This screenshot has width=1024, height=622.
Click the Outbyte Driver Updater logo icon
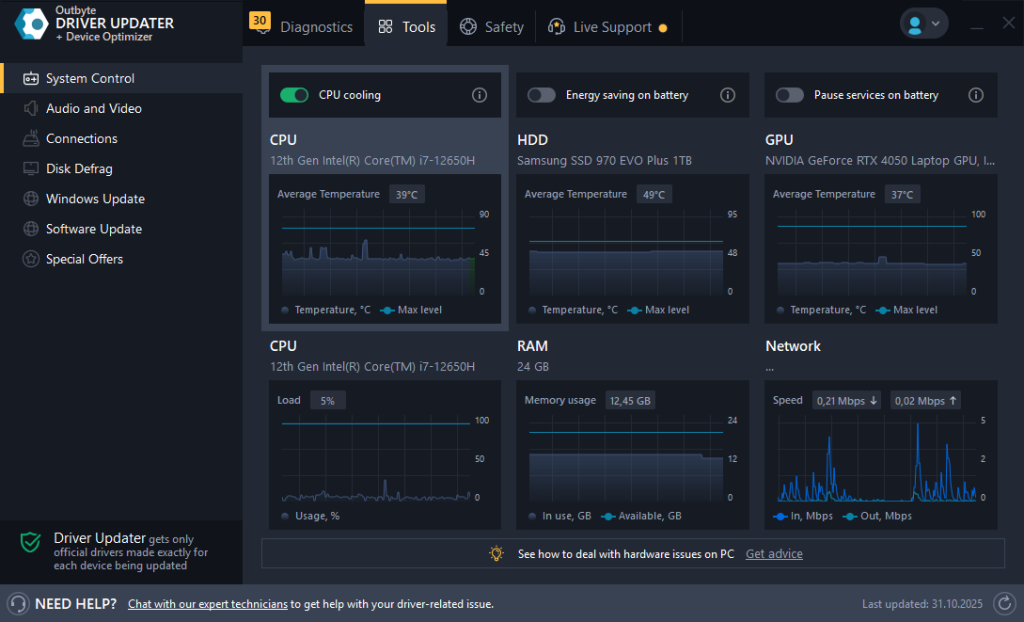pyautogui.click(x=31, y=23)
